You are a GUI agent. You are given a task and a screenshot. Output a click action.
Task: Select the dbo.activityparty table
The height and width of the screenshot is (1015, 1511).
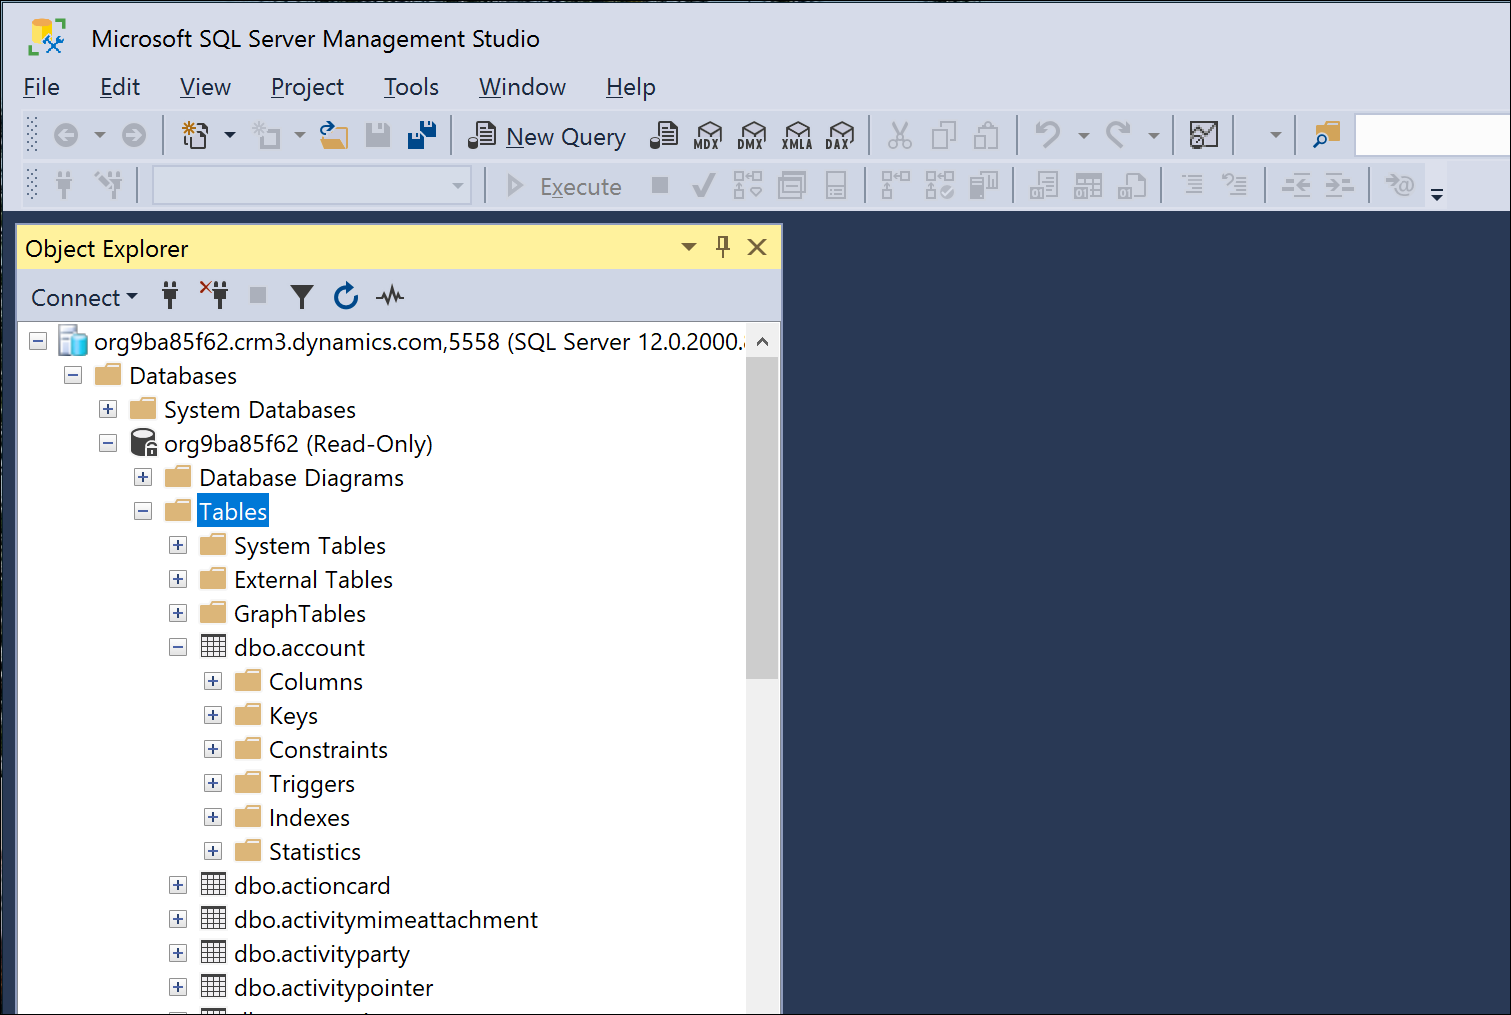coord(321,954)
